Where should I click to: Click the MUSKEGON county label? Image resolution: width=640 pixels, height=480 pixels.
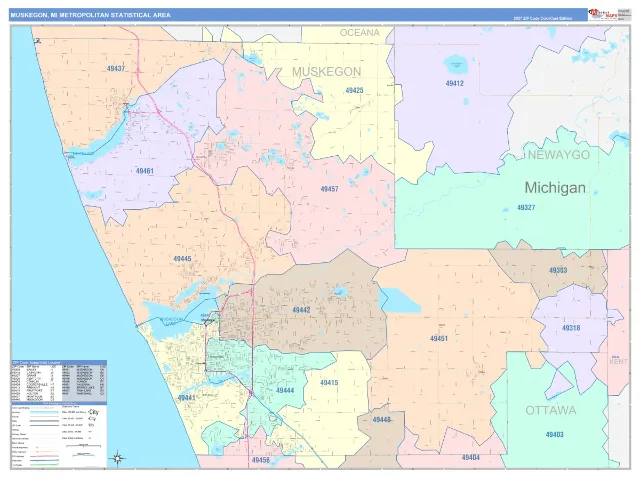click(327, 72)
